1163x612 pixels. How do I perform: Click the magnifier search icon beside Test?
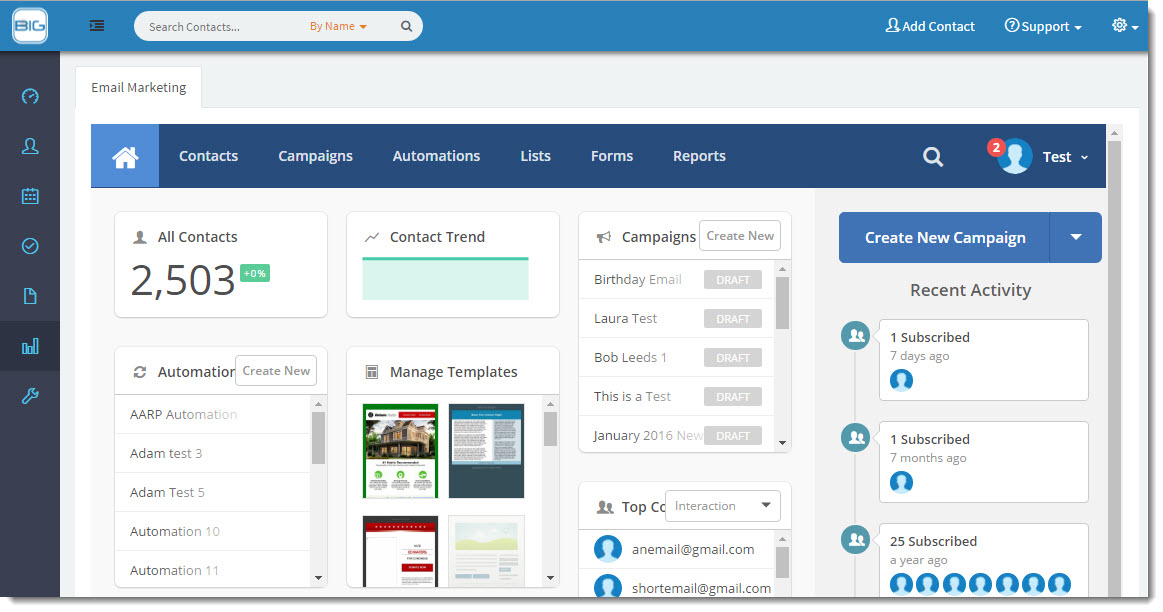[933, 157]
